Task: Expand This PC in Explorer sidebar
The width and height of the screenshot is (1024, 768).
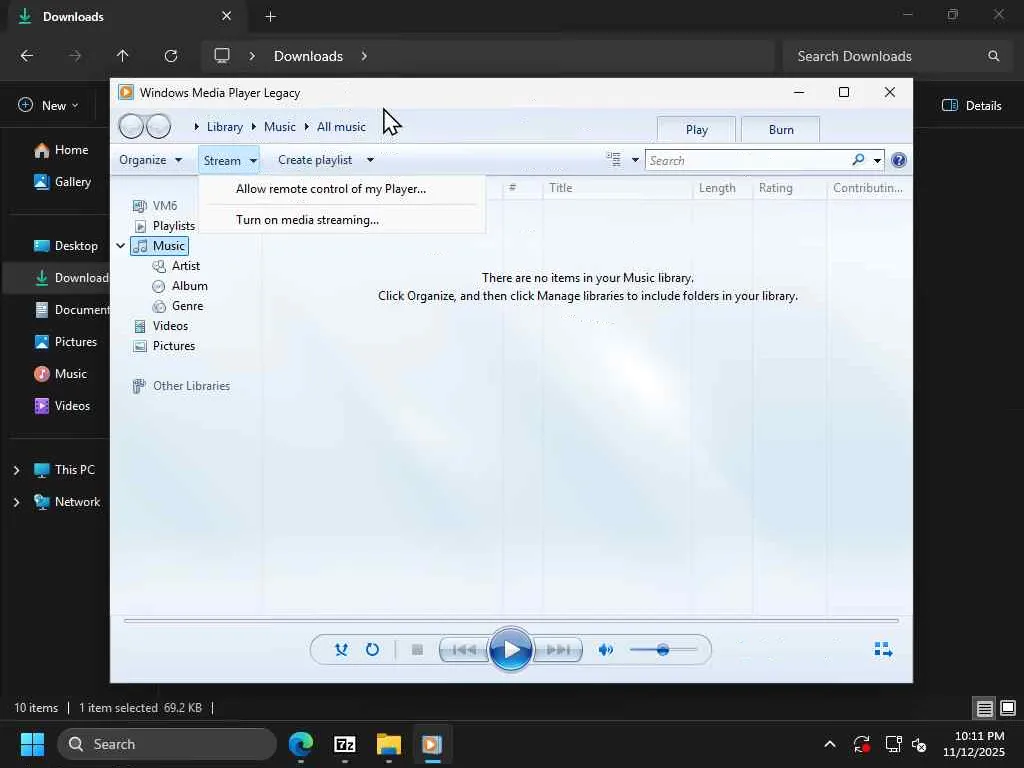Action: 17,470
